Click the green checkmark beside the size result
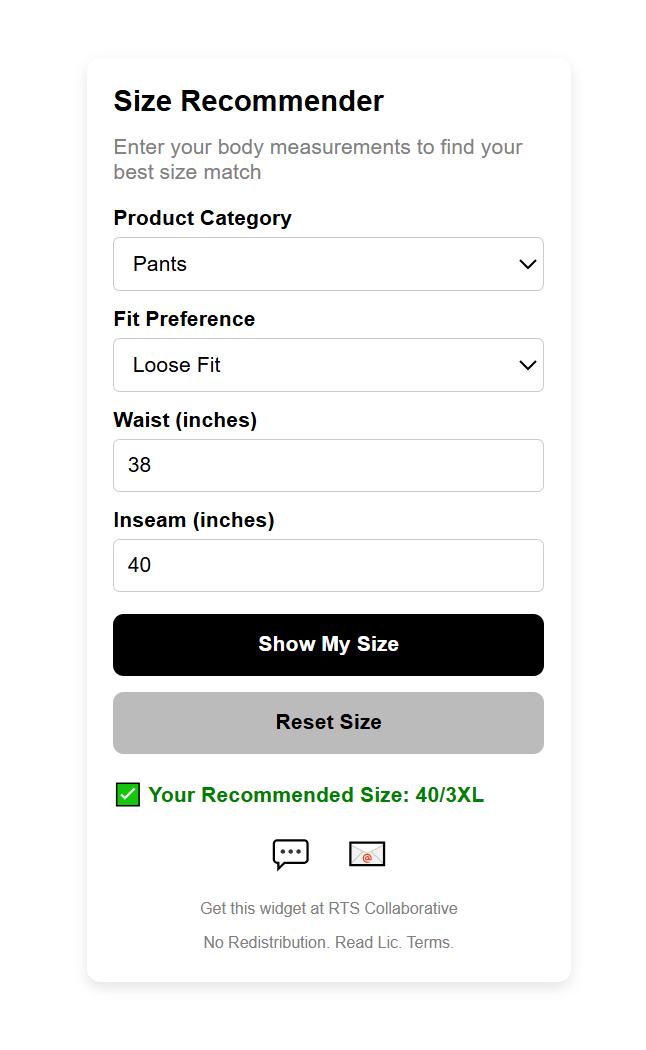Image resolution: width=646 pixels, height=1050 pixels. tap(127, 794)
